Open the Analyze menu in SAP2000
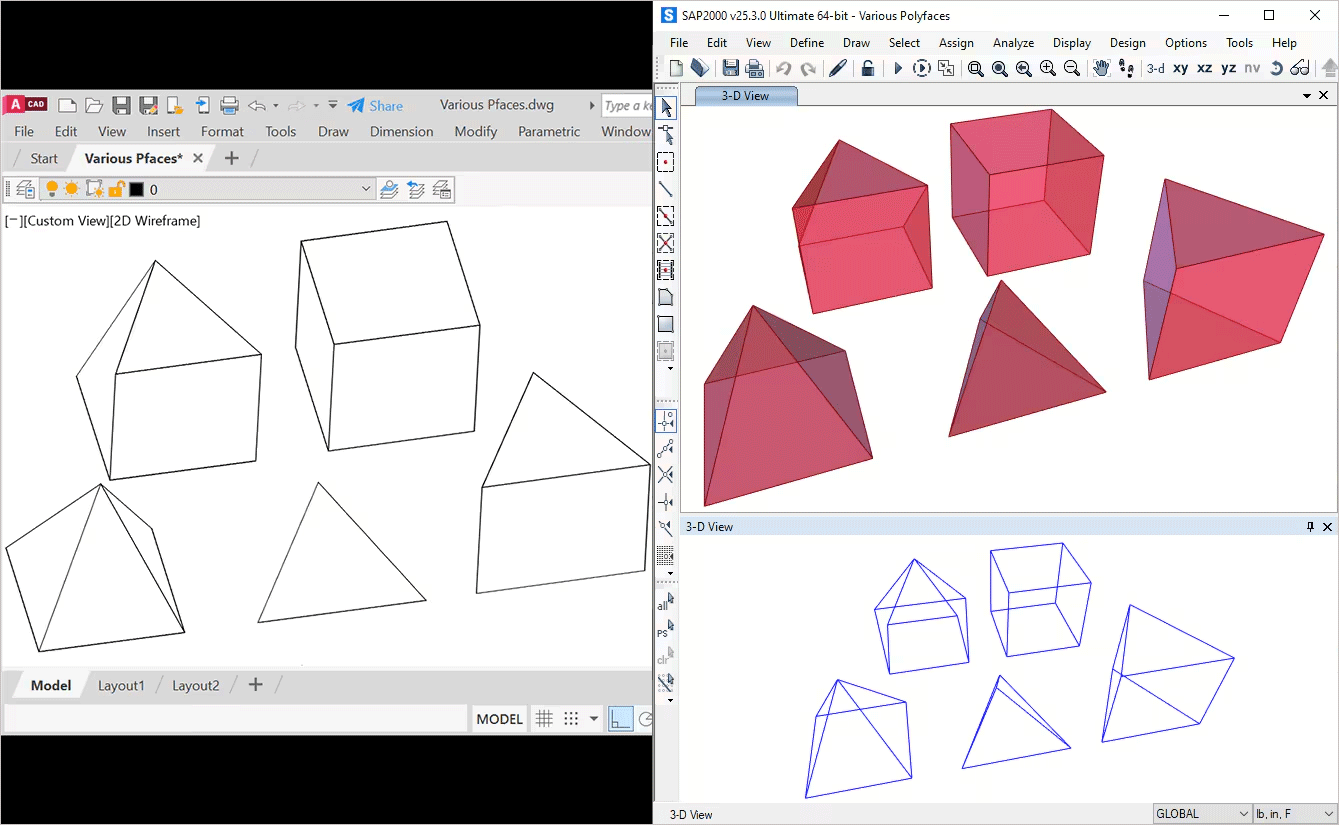 click(x=1013, y=43)
